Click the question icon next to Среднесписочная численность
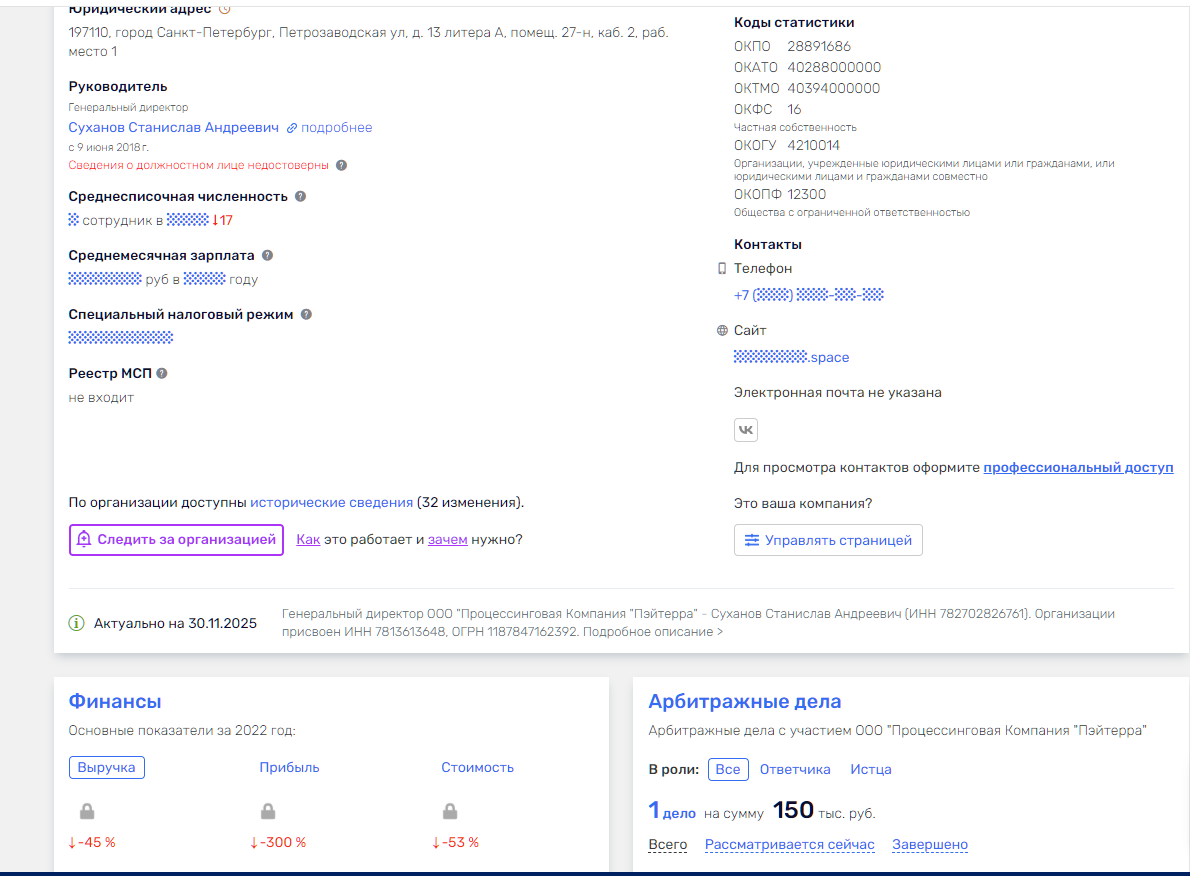 click(x=301, y=197)
